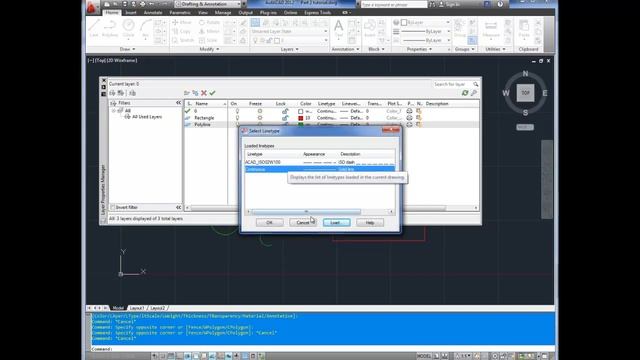Toggle On lightbulb for layer 0
Image resolution: width=640 pixels, height=360 pixels.
pyautogui.click(x=237, y=111)
